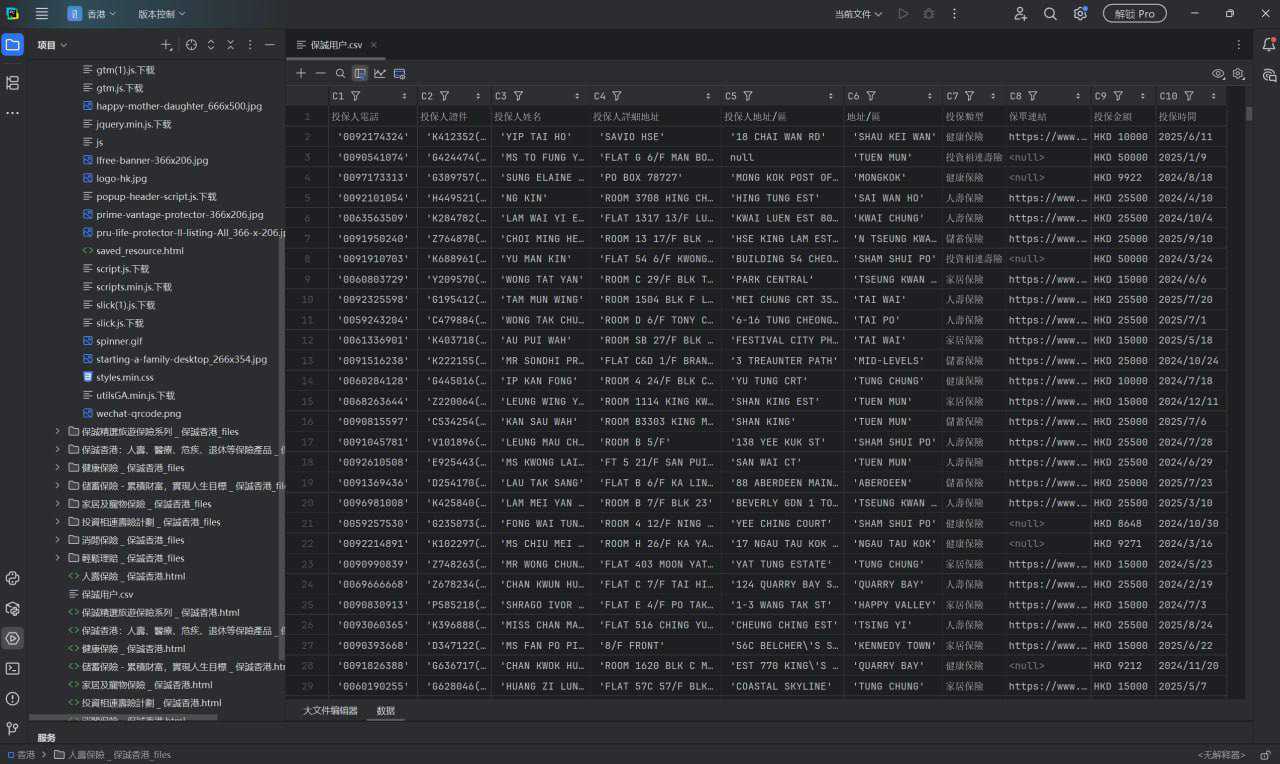Show more tool windows ellipsis in left sidebar
Image resolution: width=1280 pixels, height=764 pixels.
pyautogui.click(x=12, y=113)
